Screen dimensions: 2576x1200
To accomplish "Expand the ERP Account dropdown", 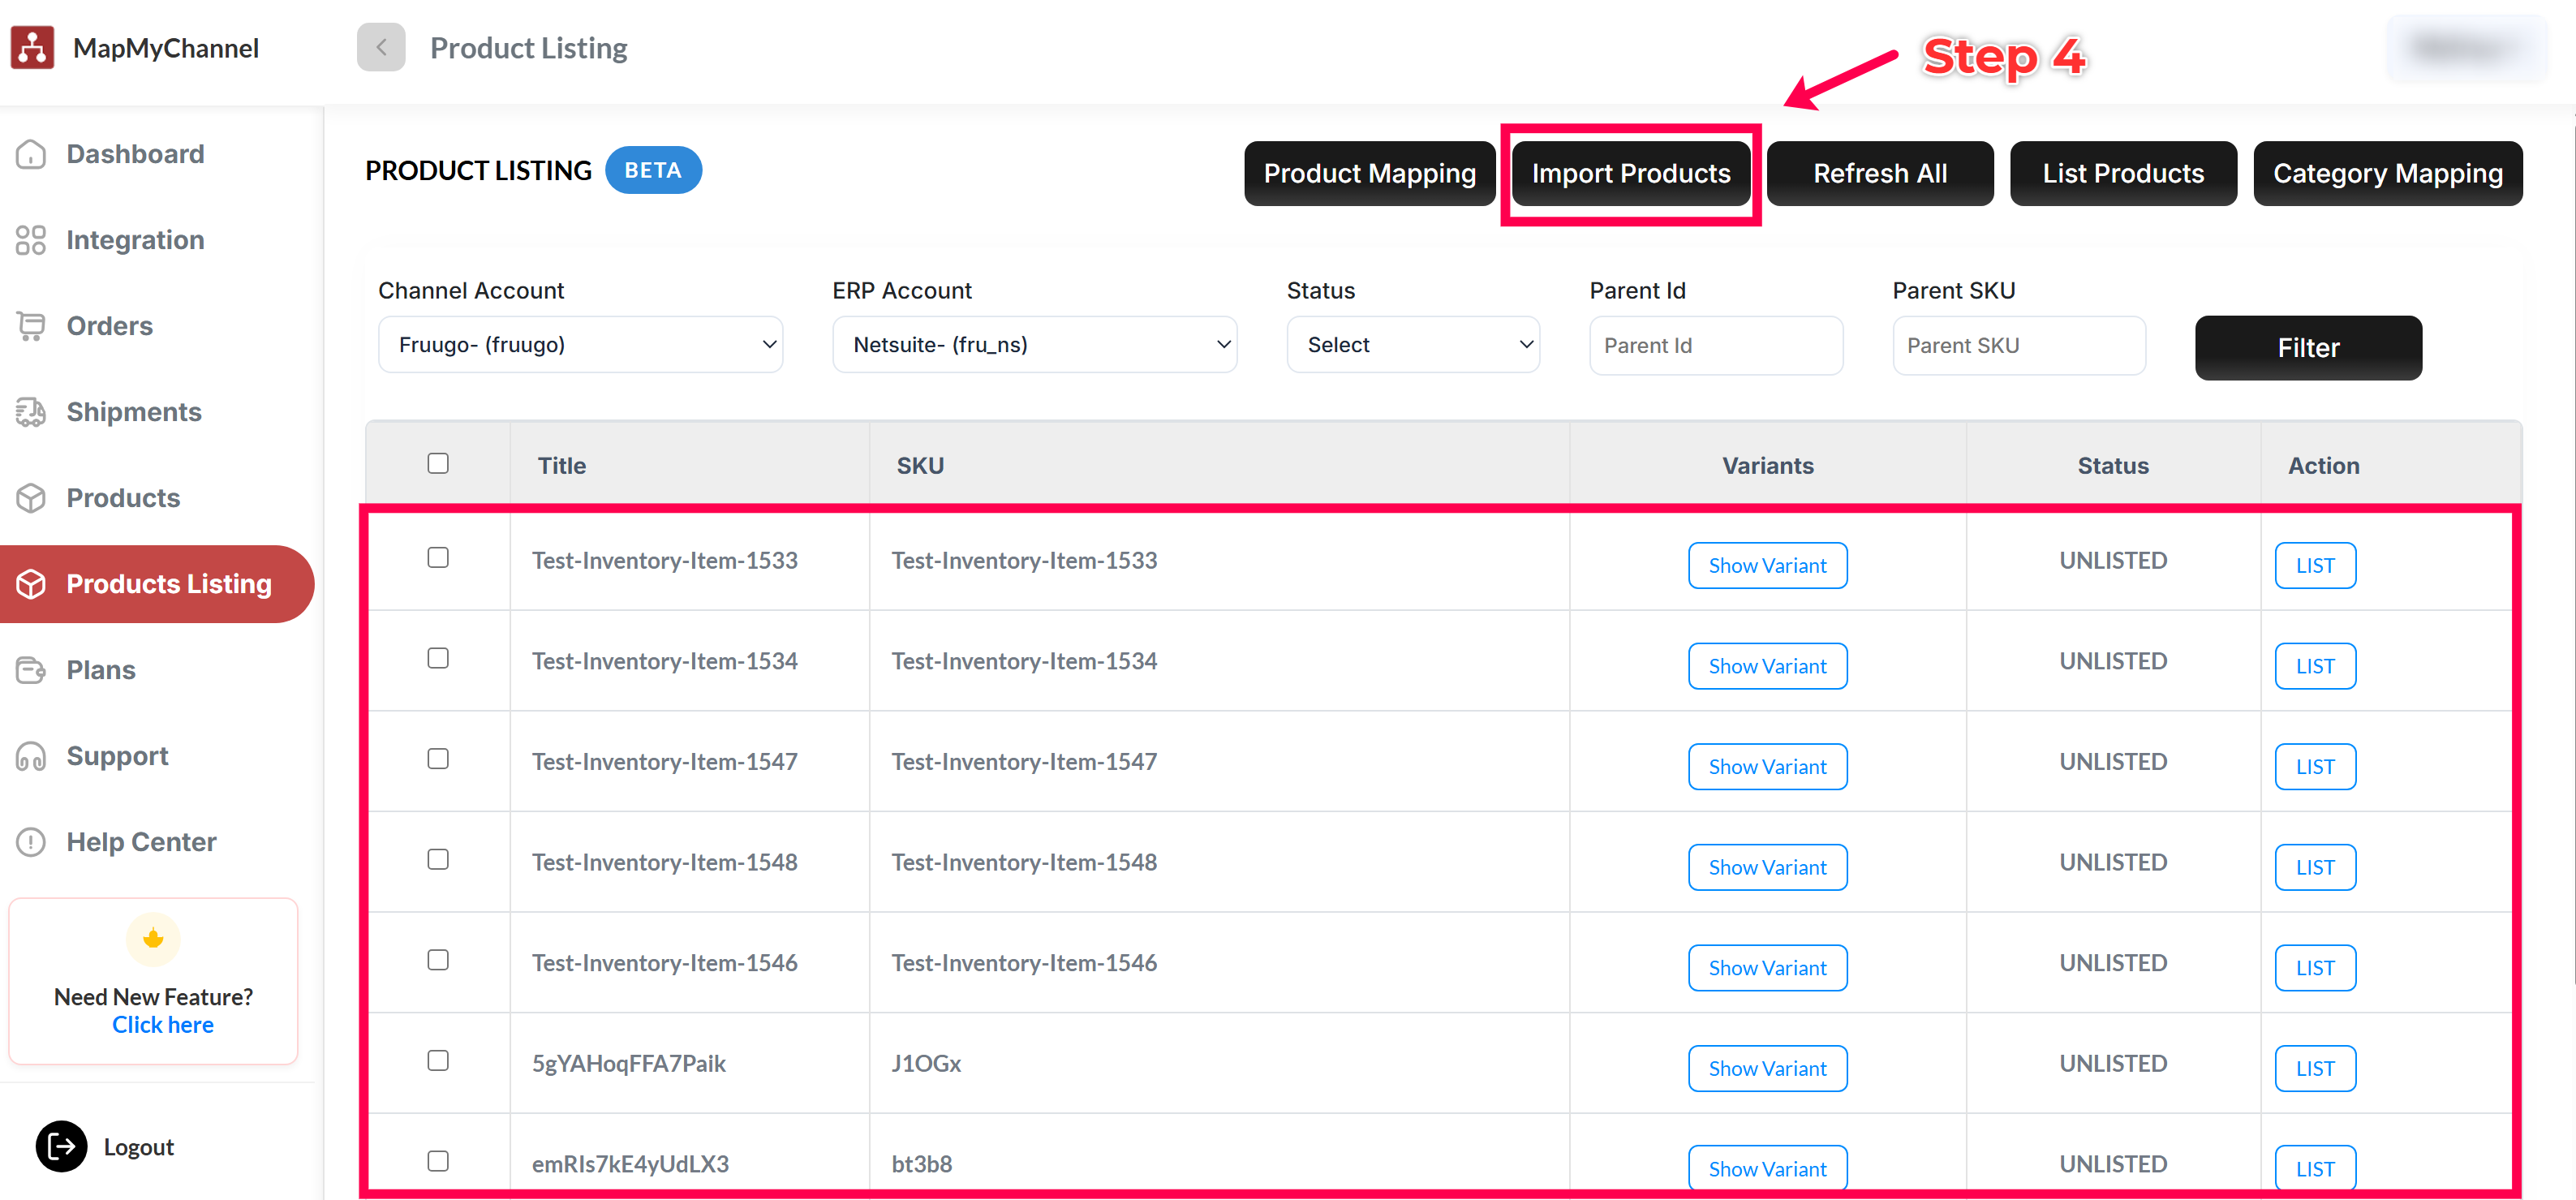I will [x=1034, y=344].
